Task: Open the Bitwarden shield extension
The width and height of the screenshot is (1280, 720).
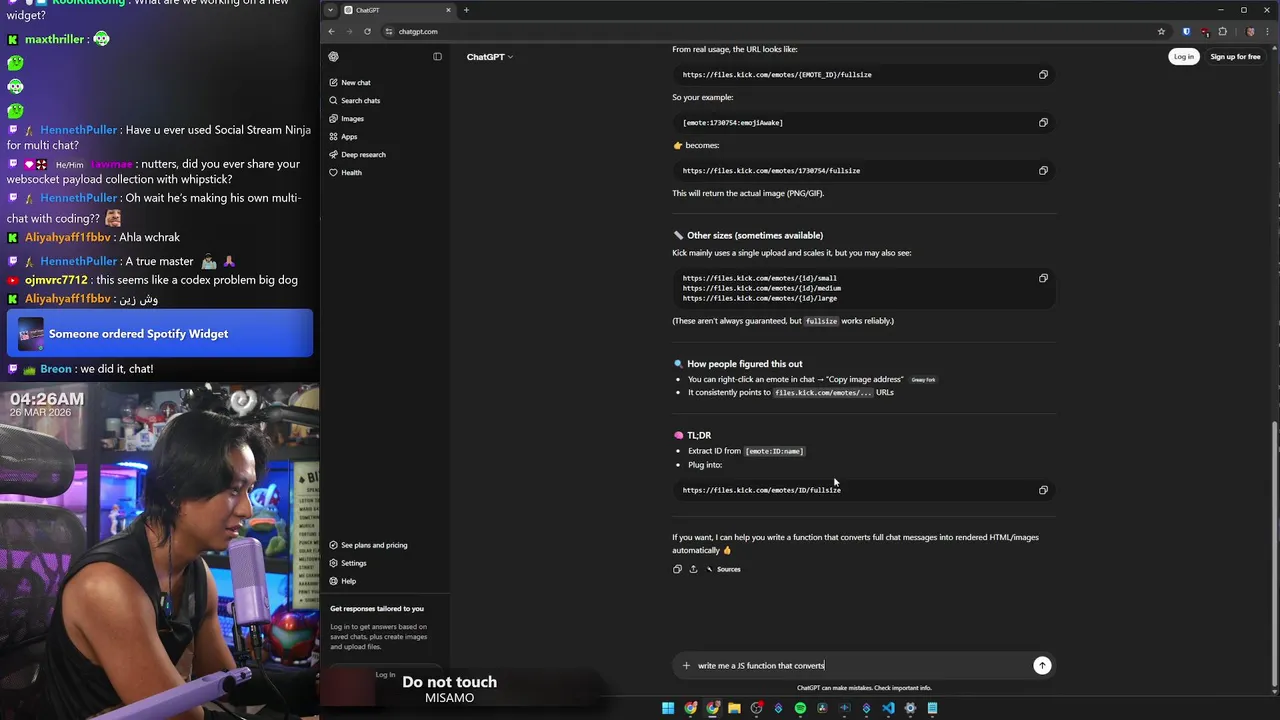Action: point(1187,31)
